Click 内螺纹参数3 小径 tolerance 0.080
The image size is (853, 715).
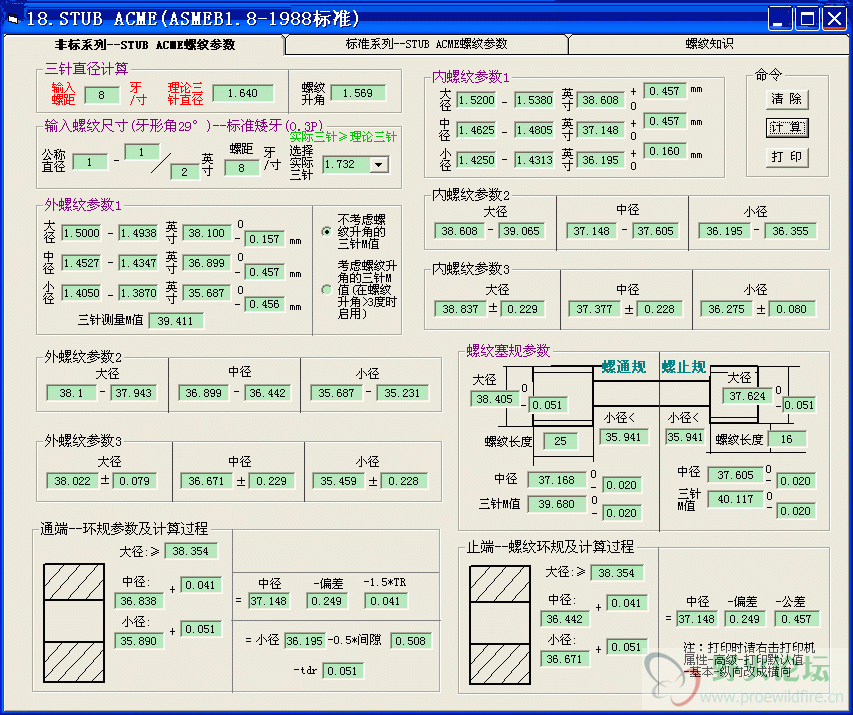pyautogui.click(x=791, y=309)
